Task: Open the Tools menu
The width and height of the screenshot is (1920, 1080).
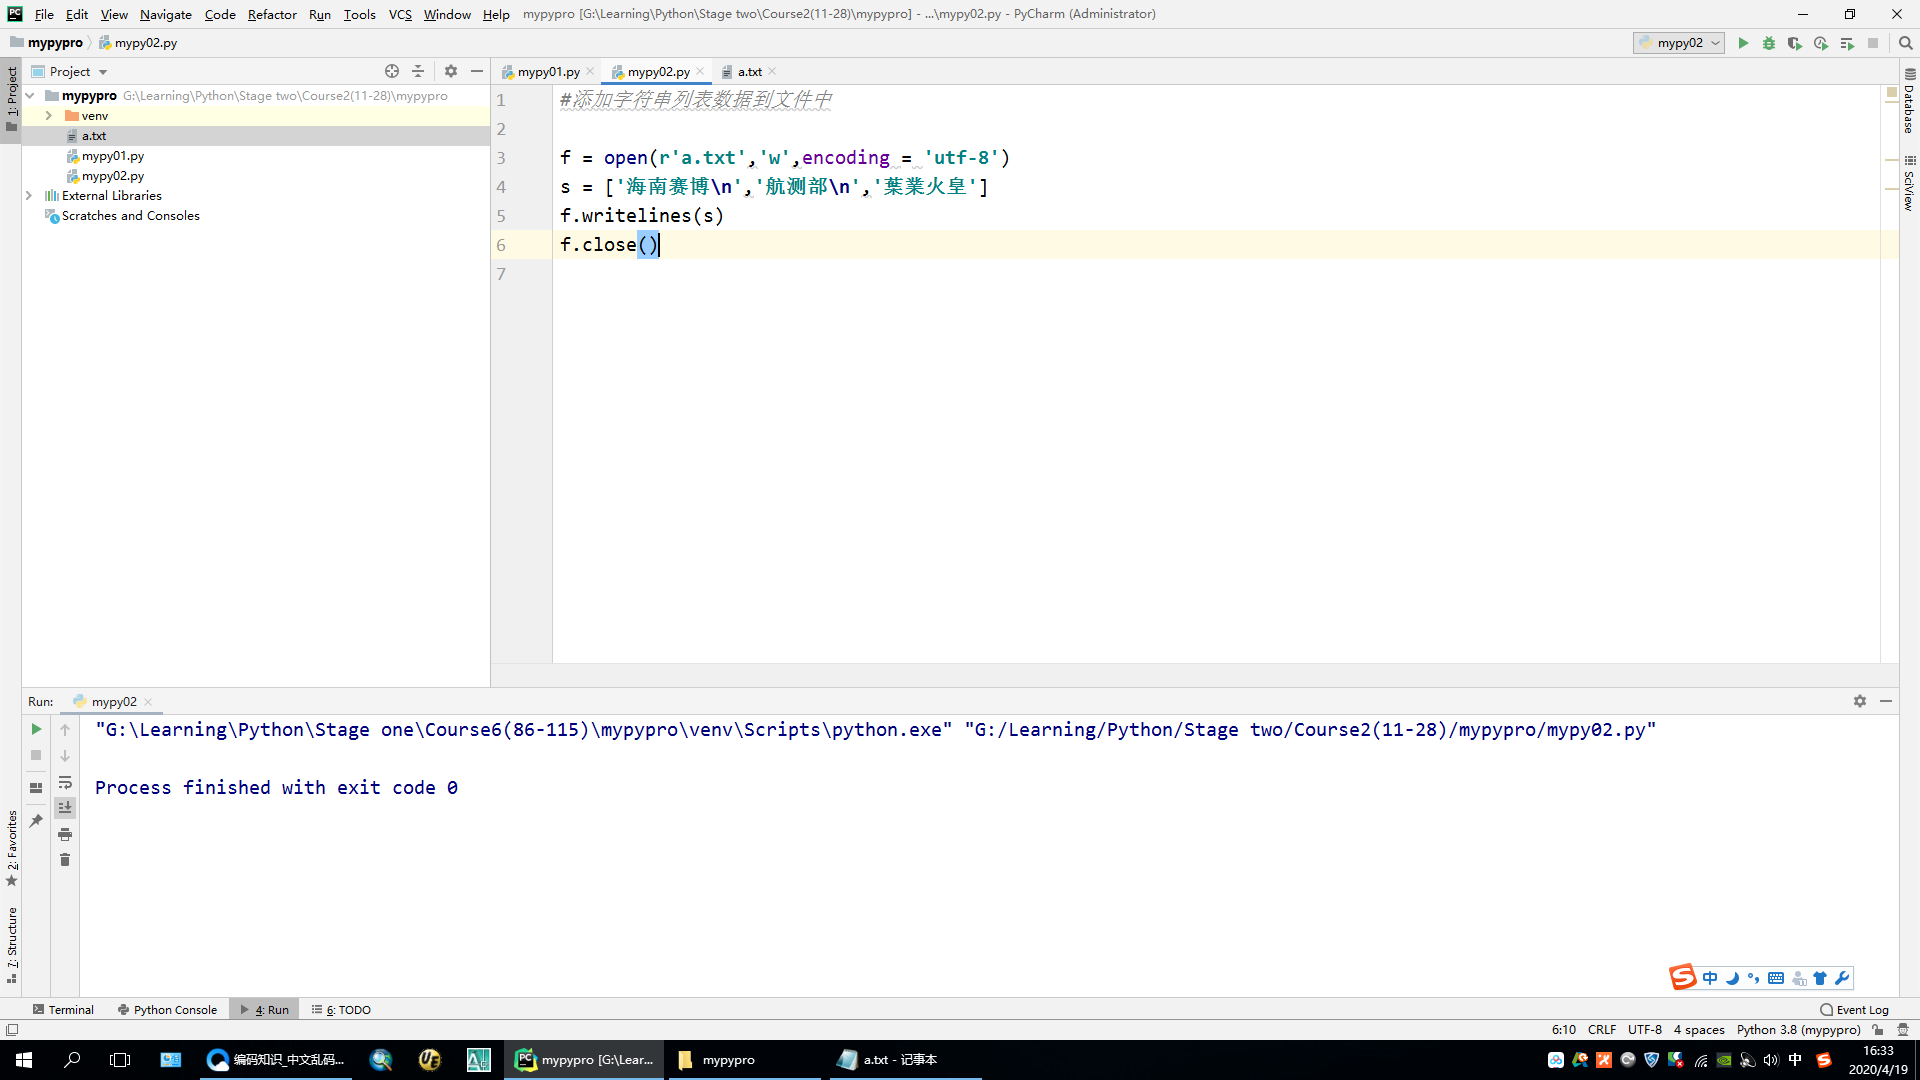Action: 359,14
